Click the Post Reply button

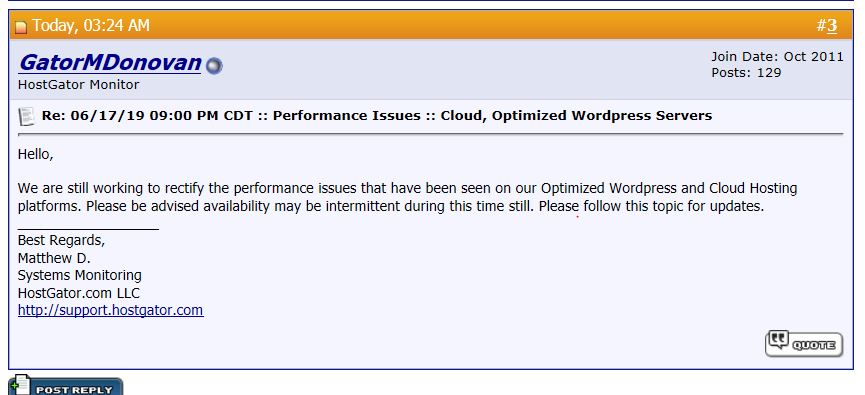click(x=66, y=385)
